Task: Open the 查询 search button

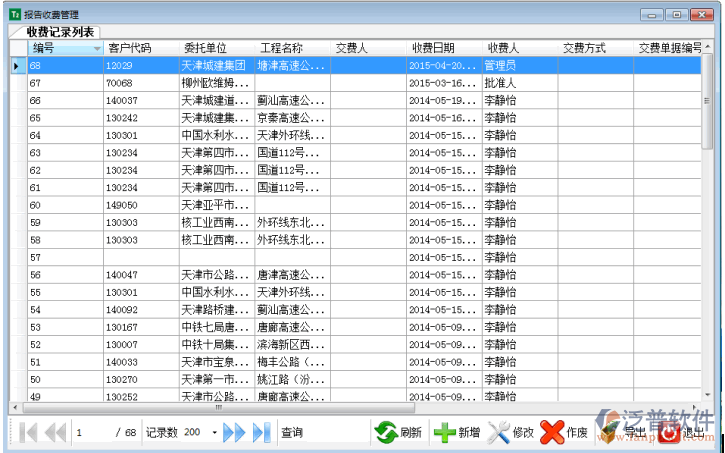Action: (292, 433)
